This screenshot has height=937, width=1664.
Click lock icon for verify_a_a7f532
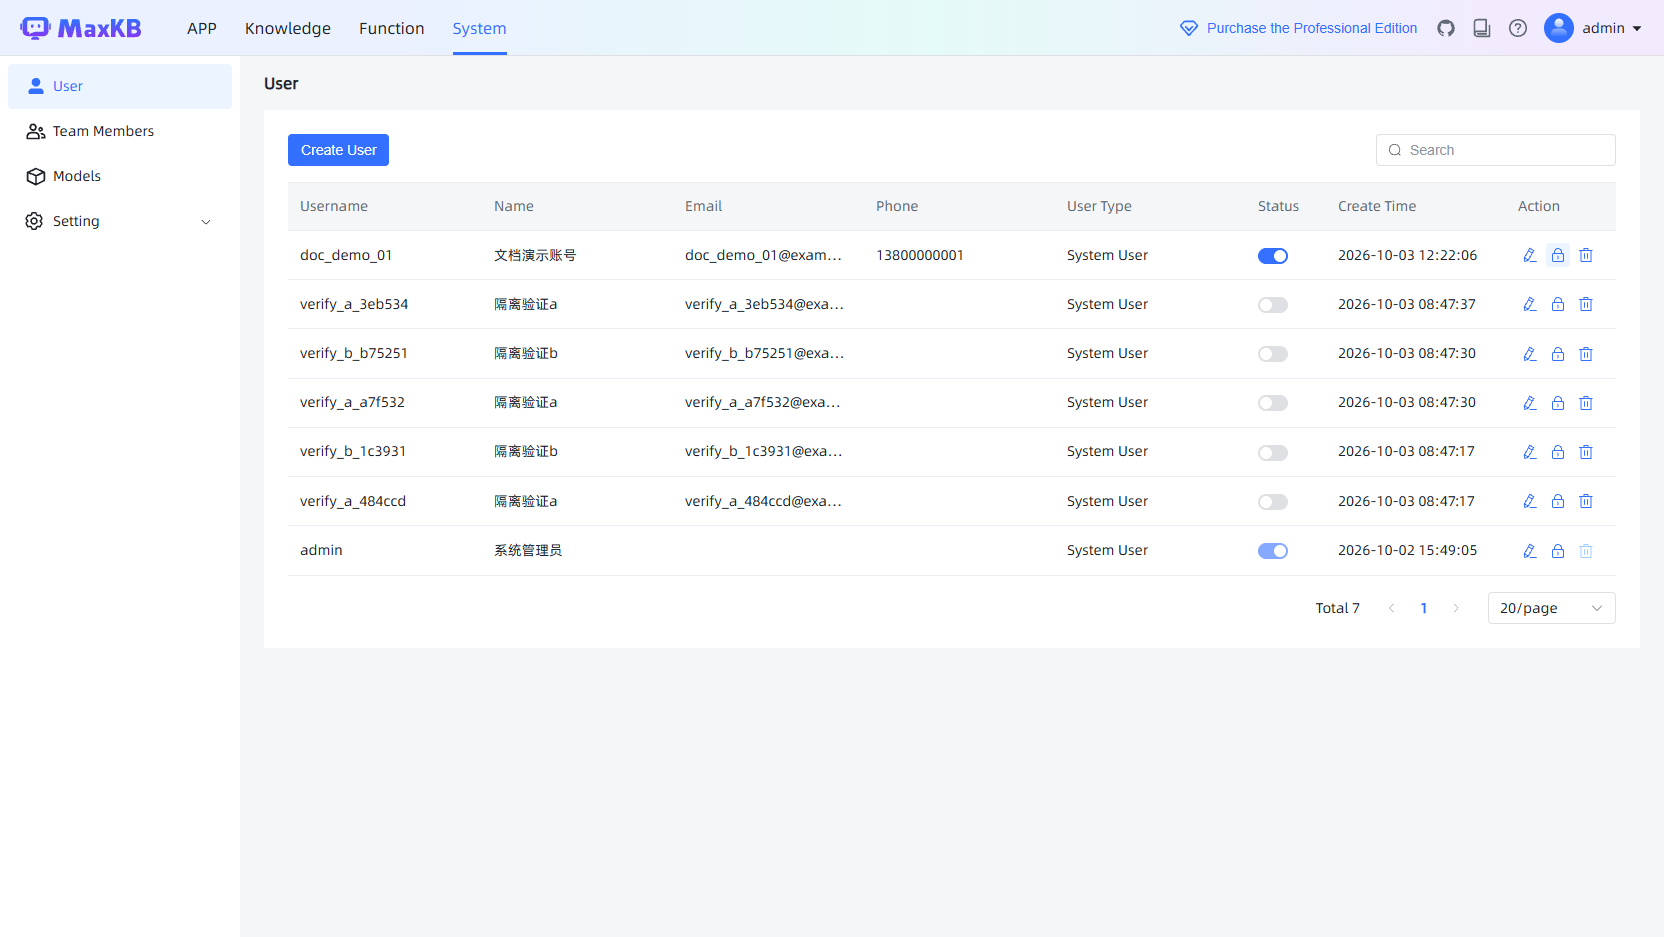(x=1558, y=403)
